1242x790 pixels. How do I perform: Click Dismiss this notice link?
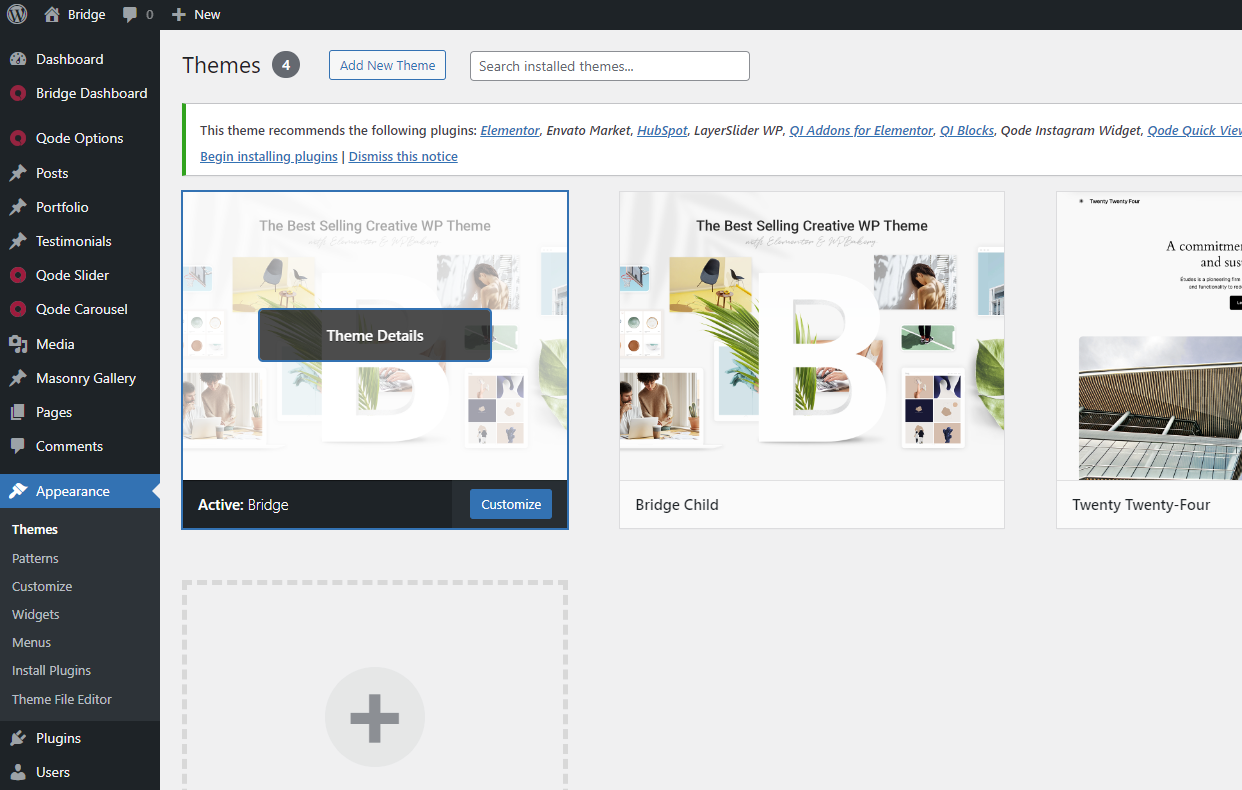click(x=403, y=156)
